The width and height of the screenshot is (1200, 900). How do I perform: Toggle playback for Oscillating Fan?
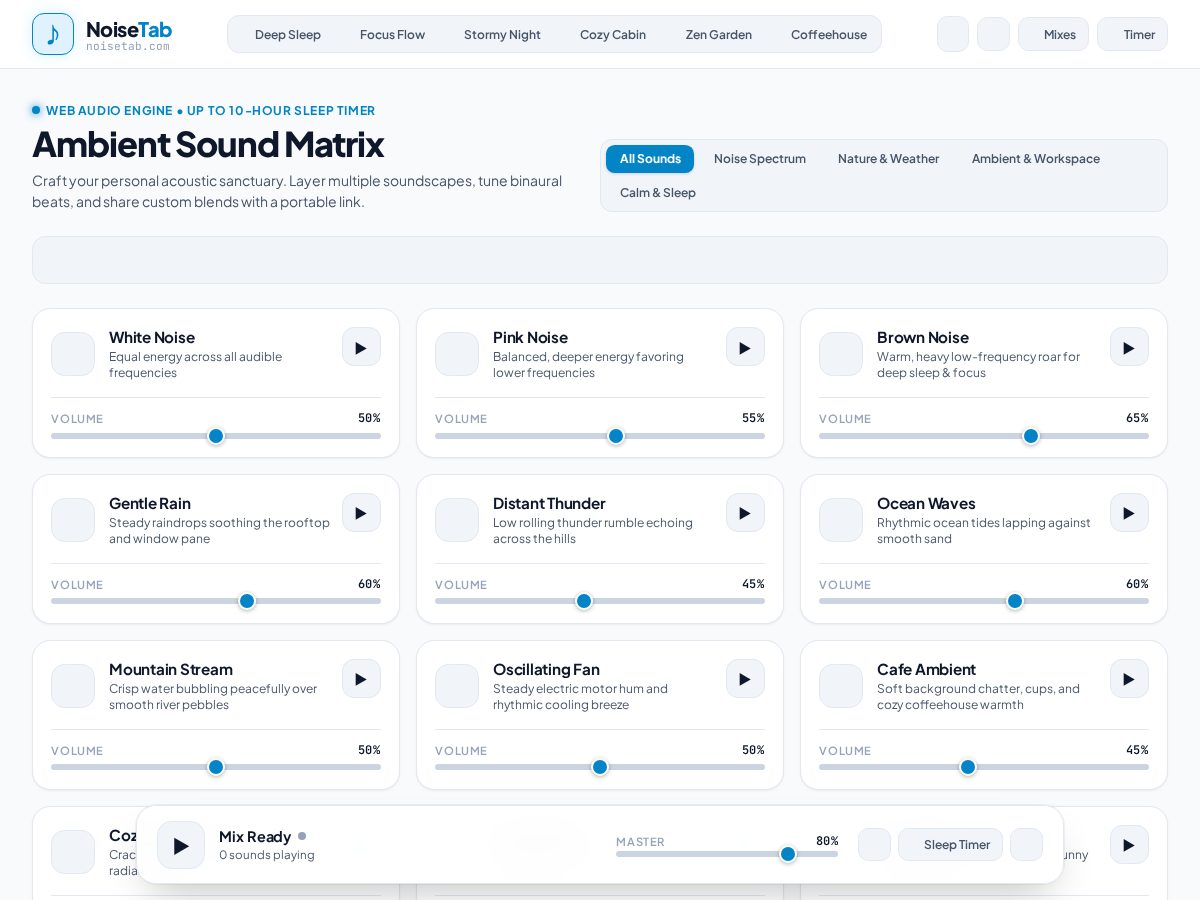coord(745,679)
